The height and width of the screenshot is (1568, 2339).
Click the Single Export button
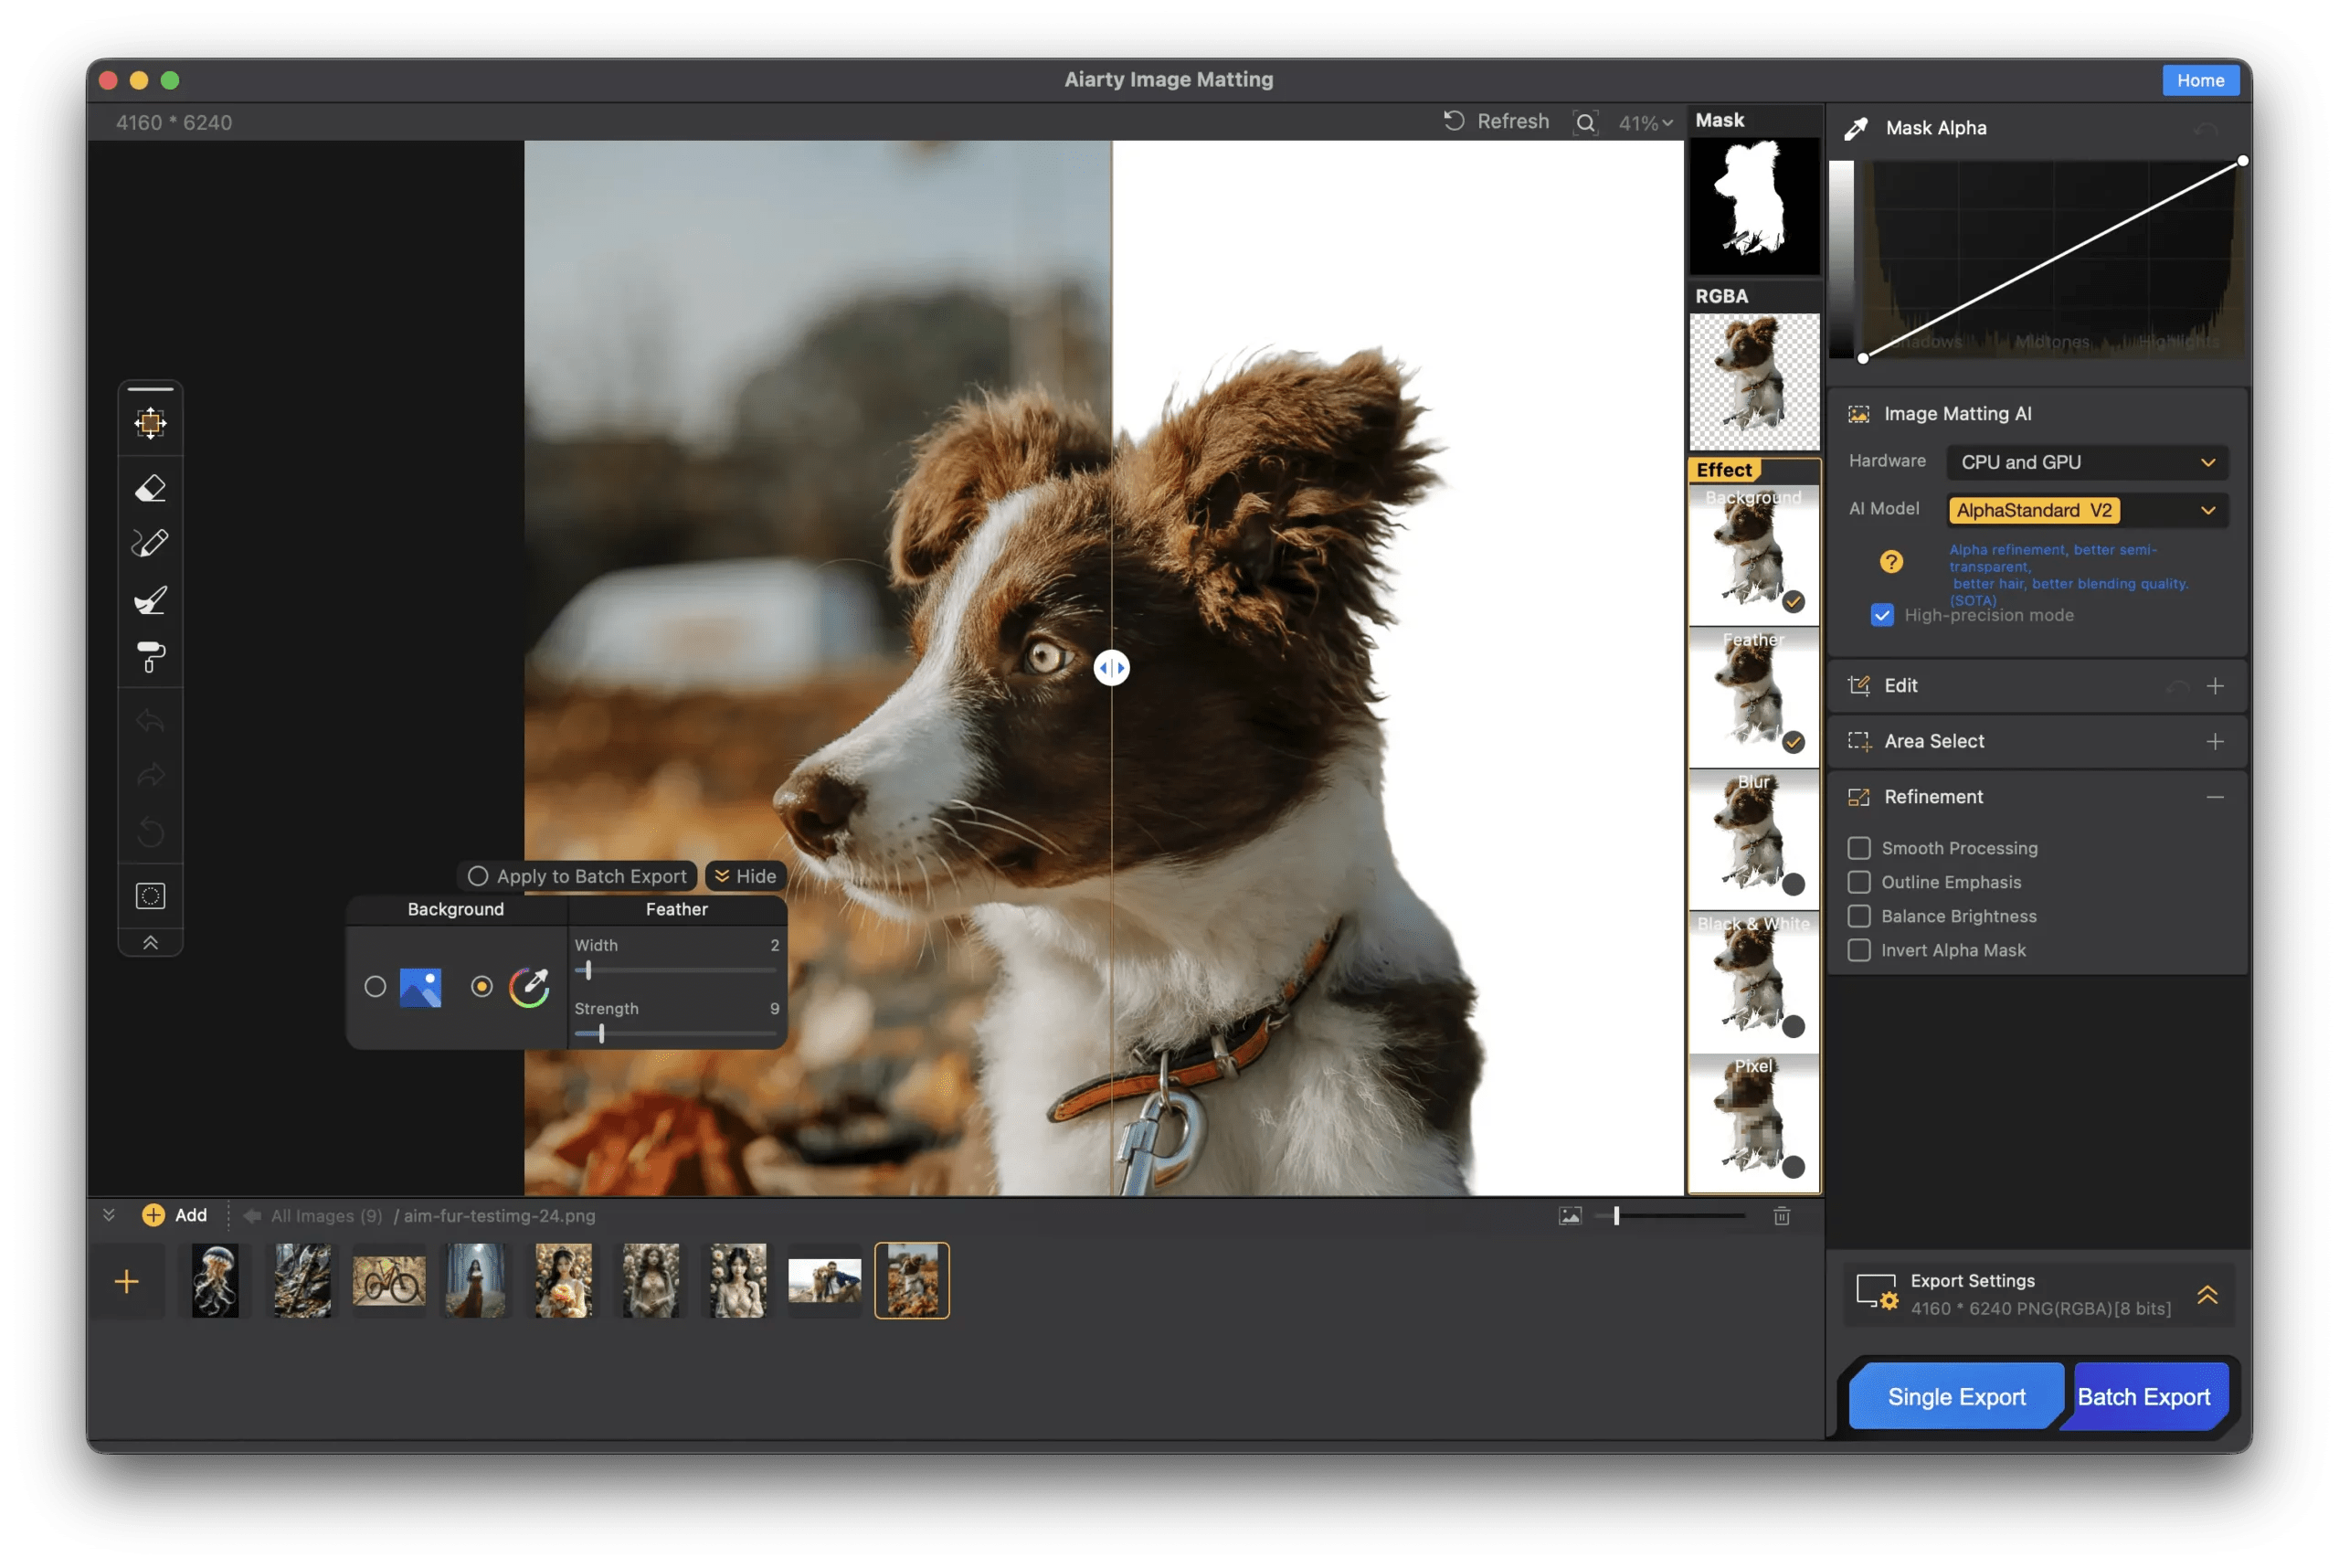click(1955, 1396)
